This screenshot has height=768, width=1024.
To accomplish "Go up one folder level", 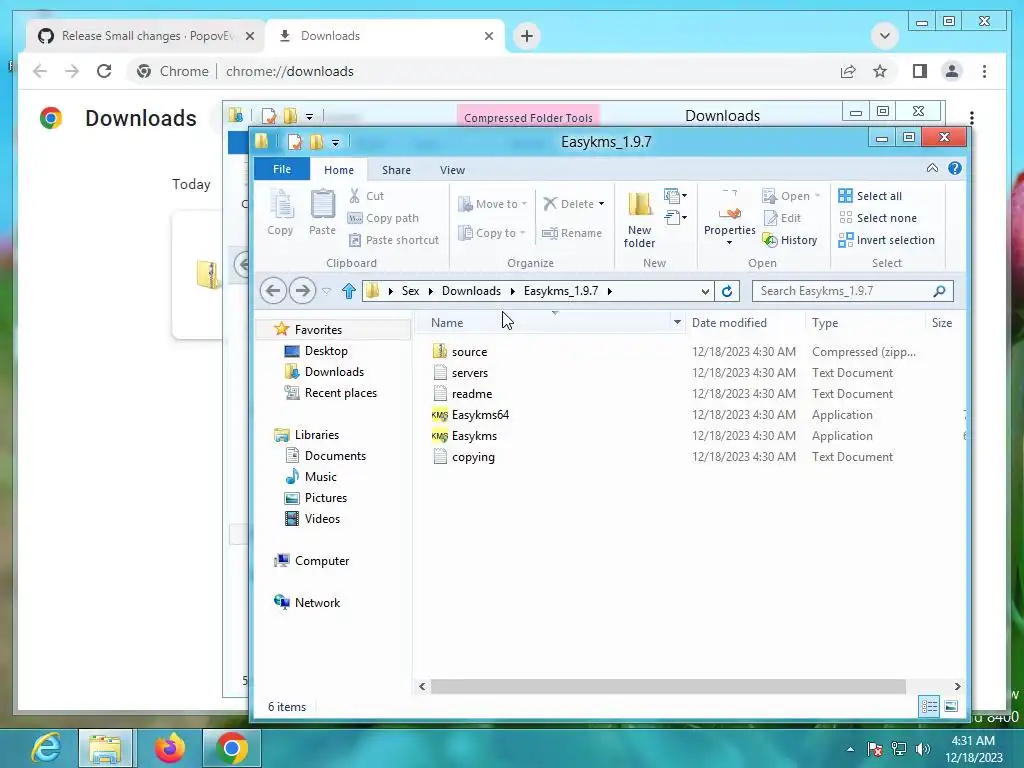I will tap(349, 291).
